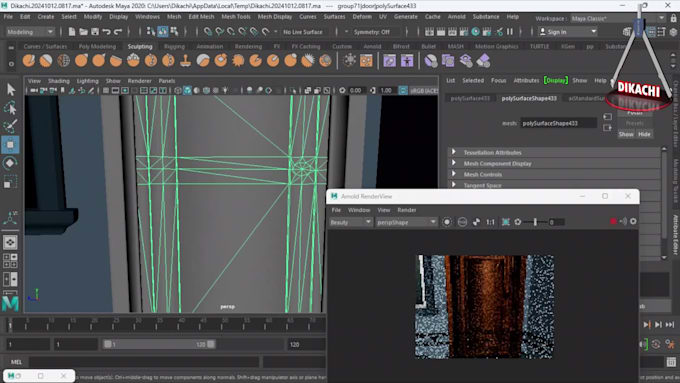Open the perspShape camera dropdown in RenderView
Image resolution: width=680 pixels, height=383 pixels.
click(x=406, y=222)
